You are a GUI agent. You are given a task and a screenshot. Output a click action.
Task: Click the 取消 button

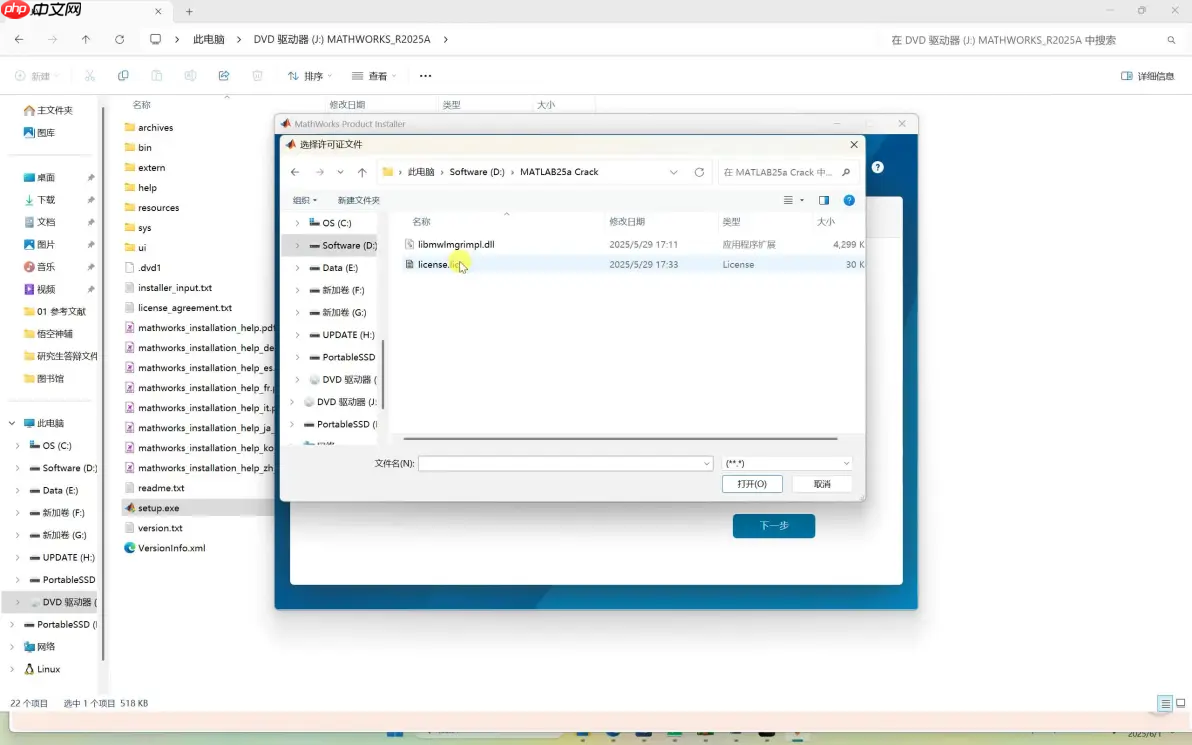tap(822, 483)
